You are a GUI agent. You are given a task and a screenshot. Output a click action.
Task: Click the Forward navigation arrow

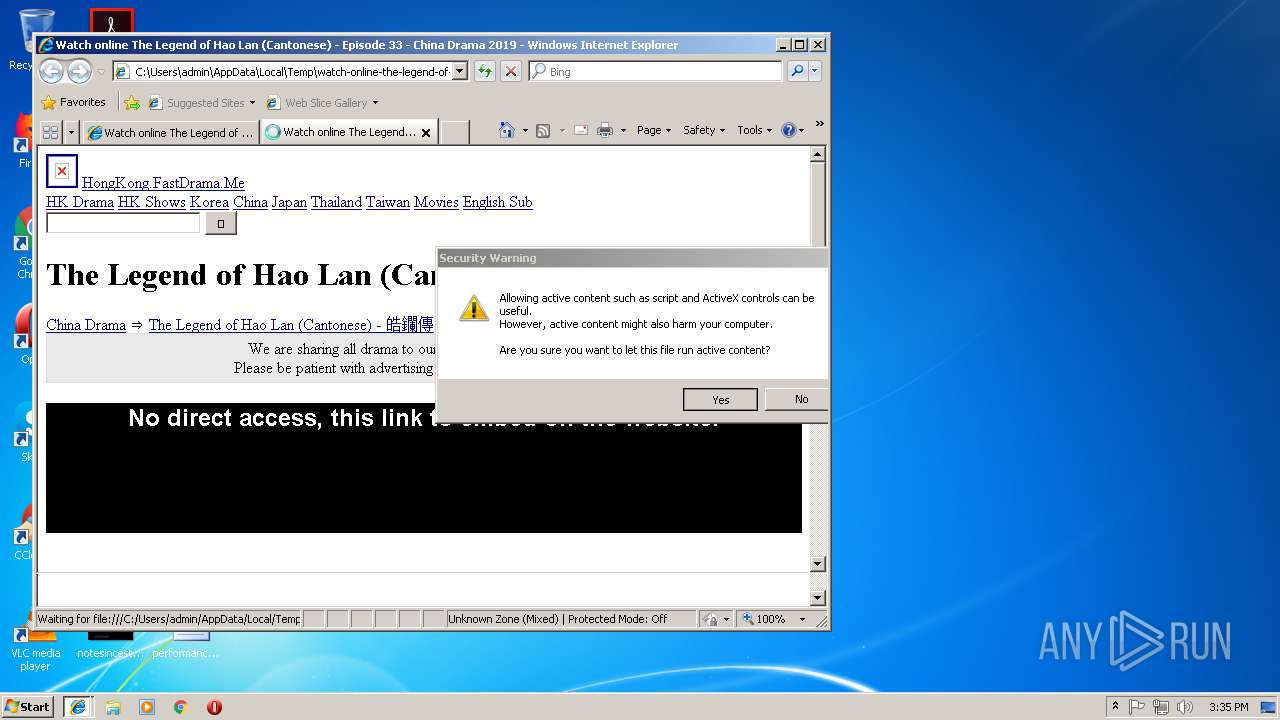(79, 71)
